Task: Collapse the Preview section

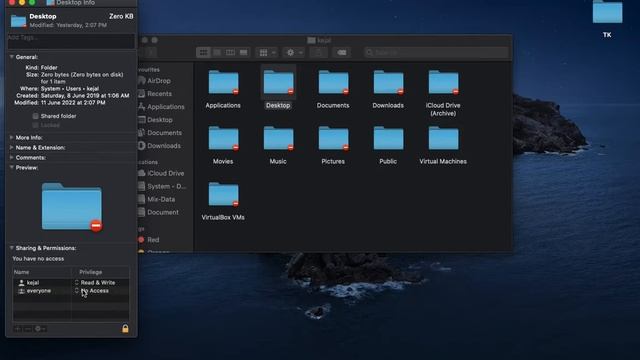Action: pyautogui.click(x=11, y=168)
